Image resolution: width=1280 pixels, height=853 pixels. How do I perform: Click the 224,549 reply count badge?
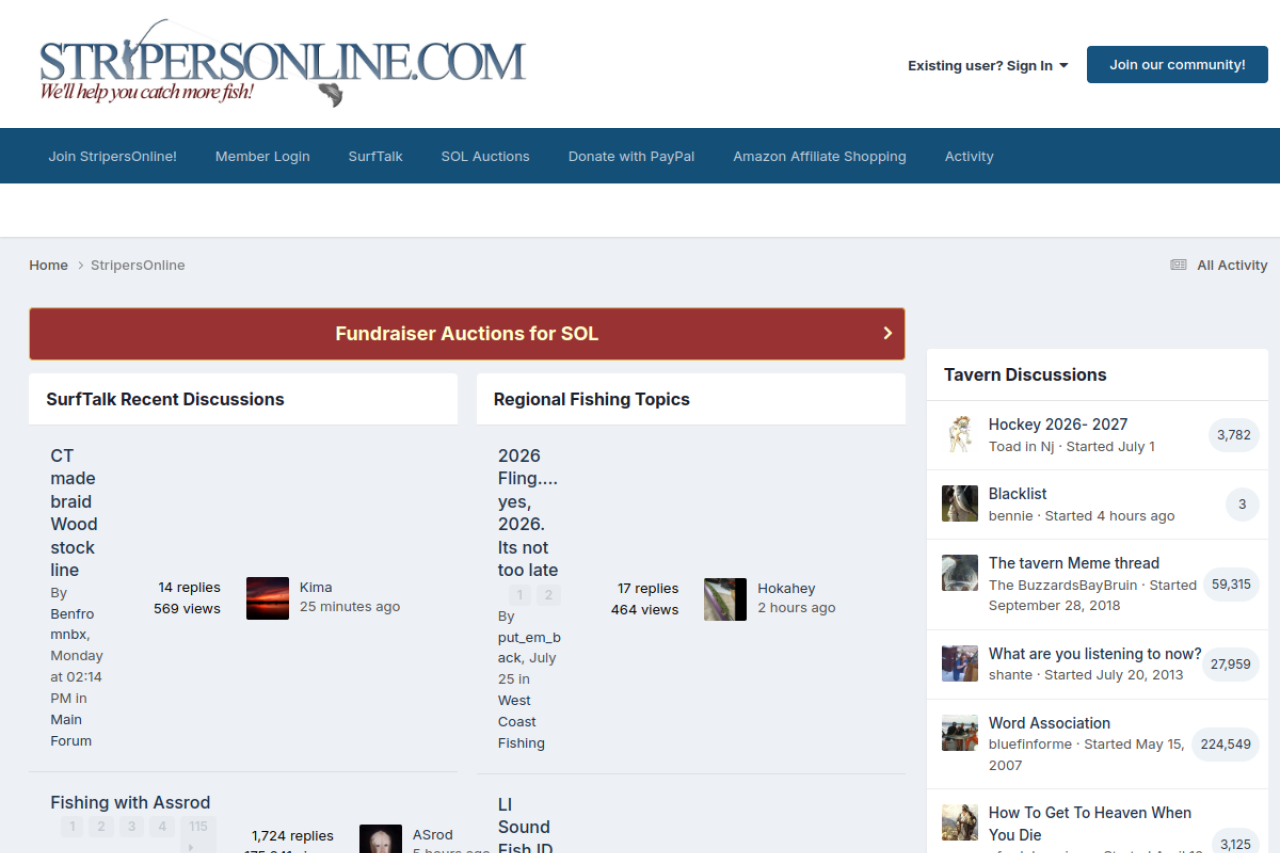pyautogui.click(x=1226, y=744)
